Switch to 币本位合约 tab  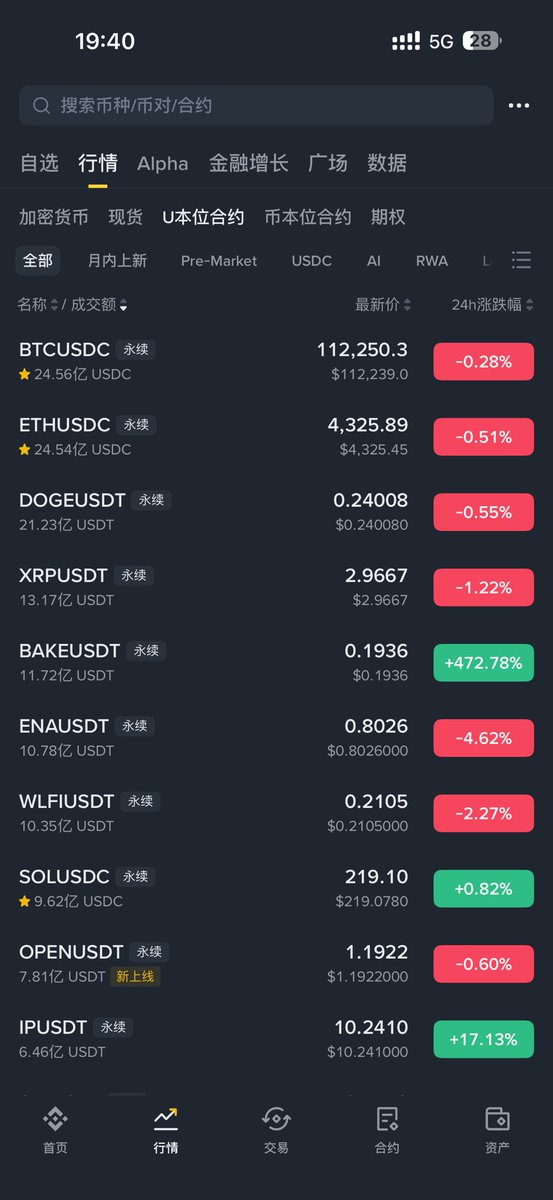(x=308, y=217)
